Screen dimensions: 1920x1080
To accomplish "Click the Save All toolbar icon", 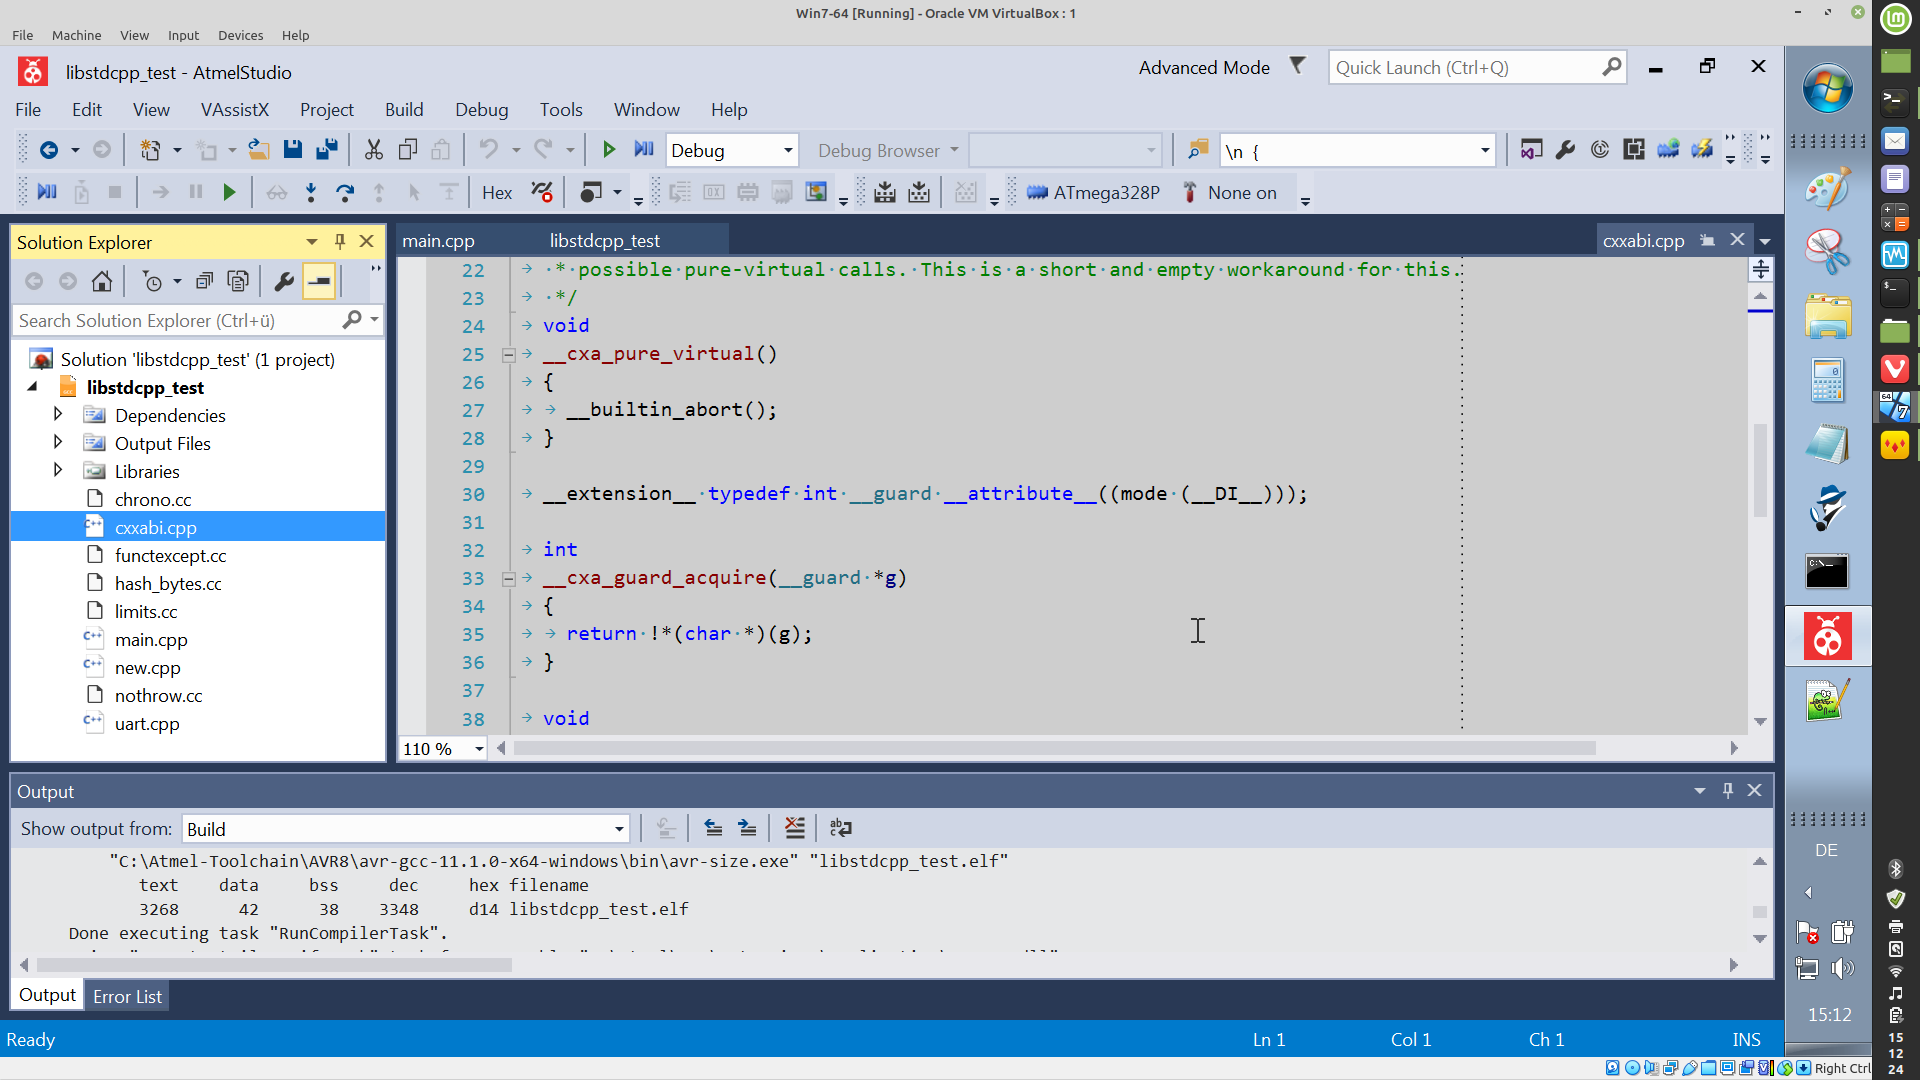I will pos(326,150).
